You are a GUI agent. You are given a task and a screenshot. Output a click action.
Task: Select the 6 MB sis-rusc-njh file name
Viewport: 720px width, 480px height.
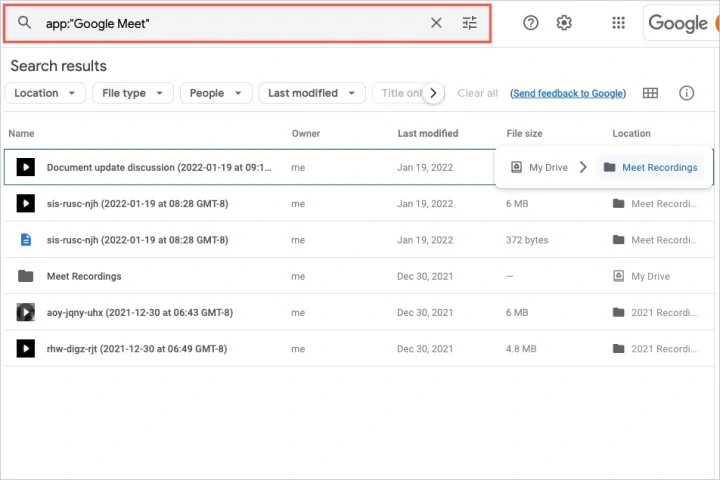click(137, 203)
